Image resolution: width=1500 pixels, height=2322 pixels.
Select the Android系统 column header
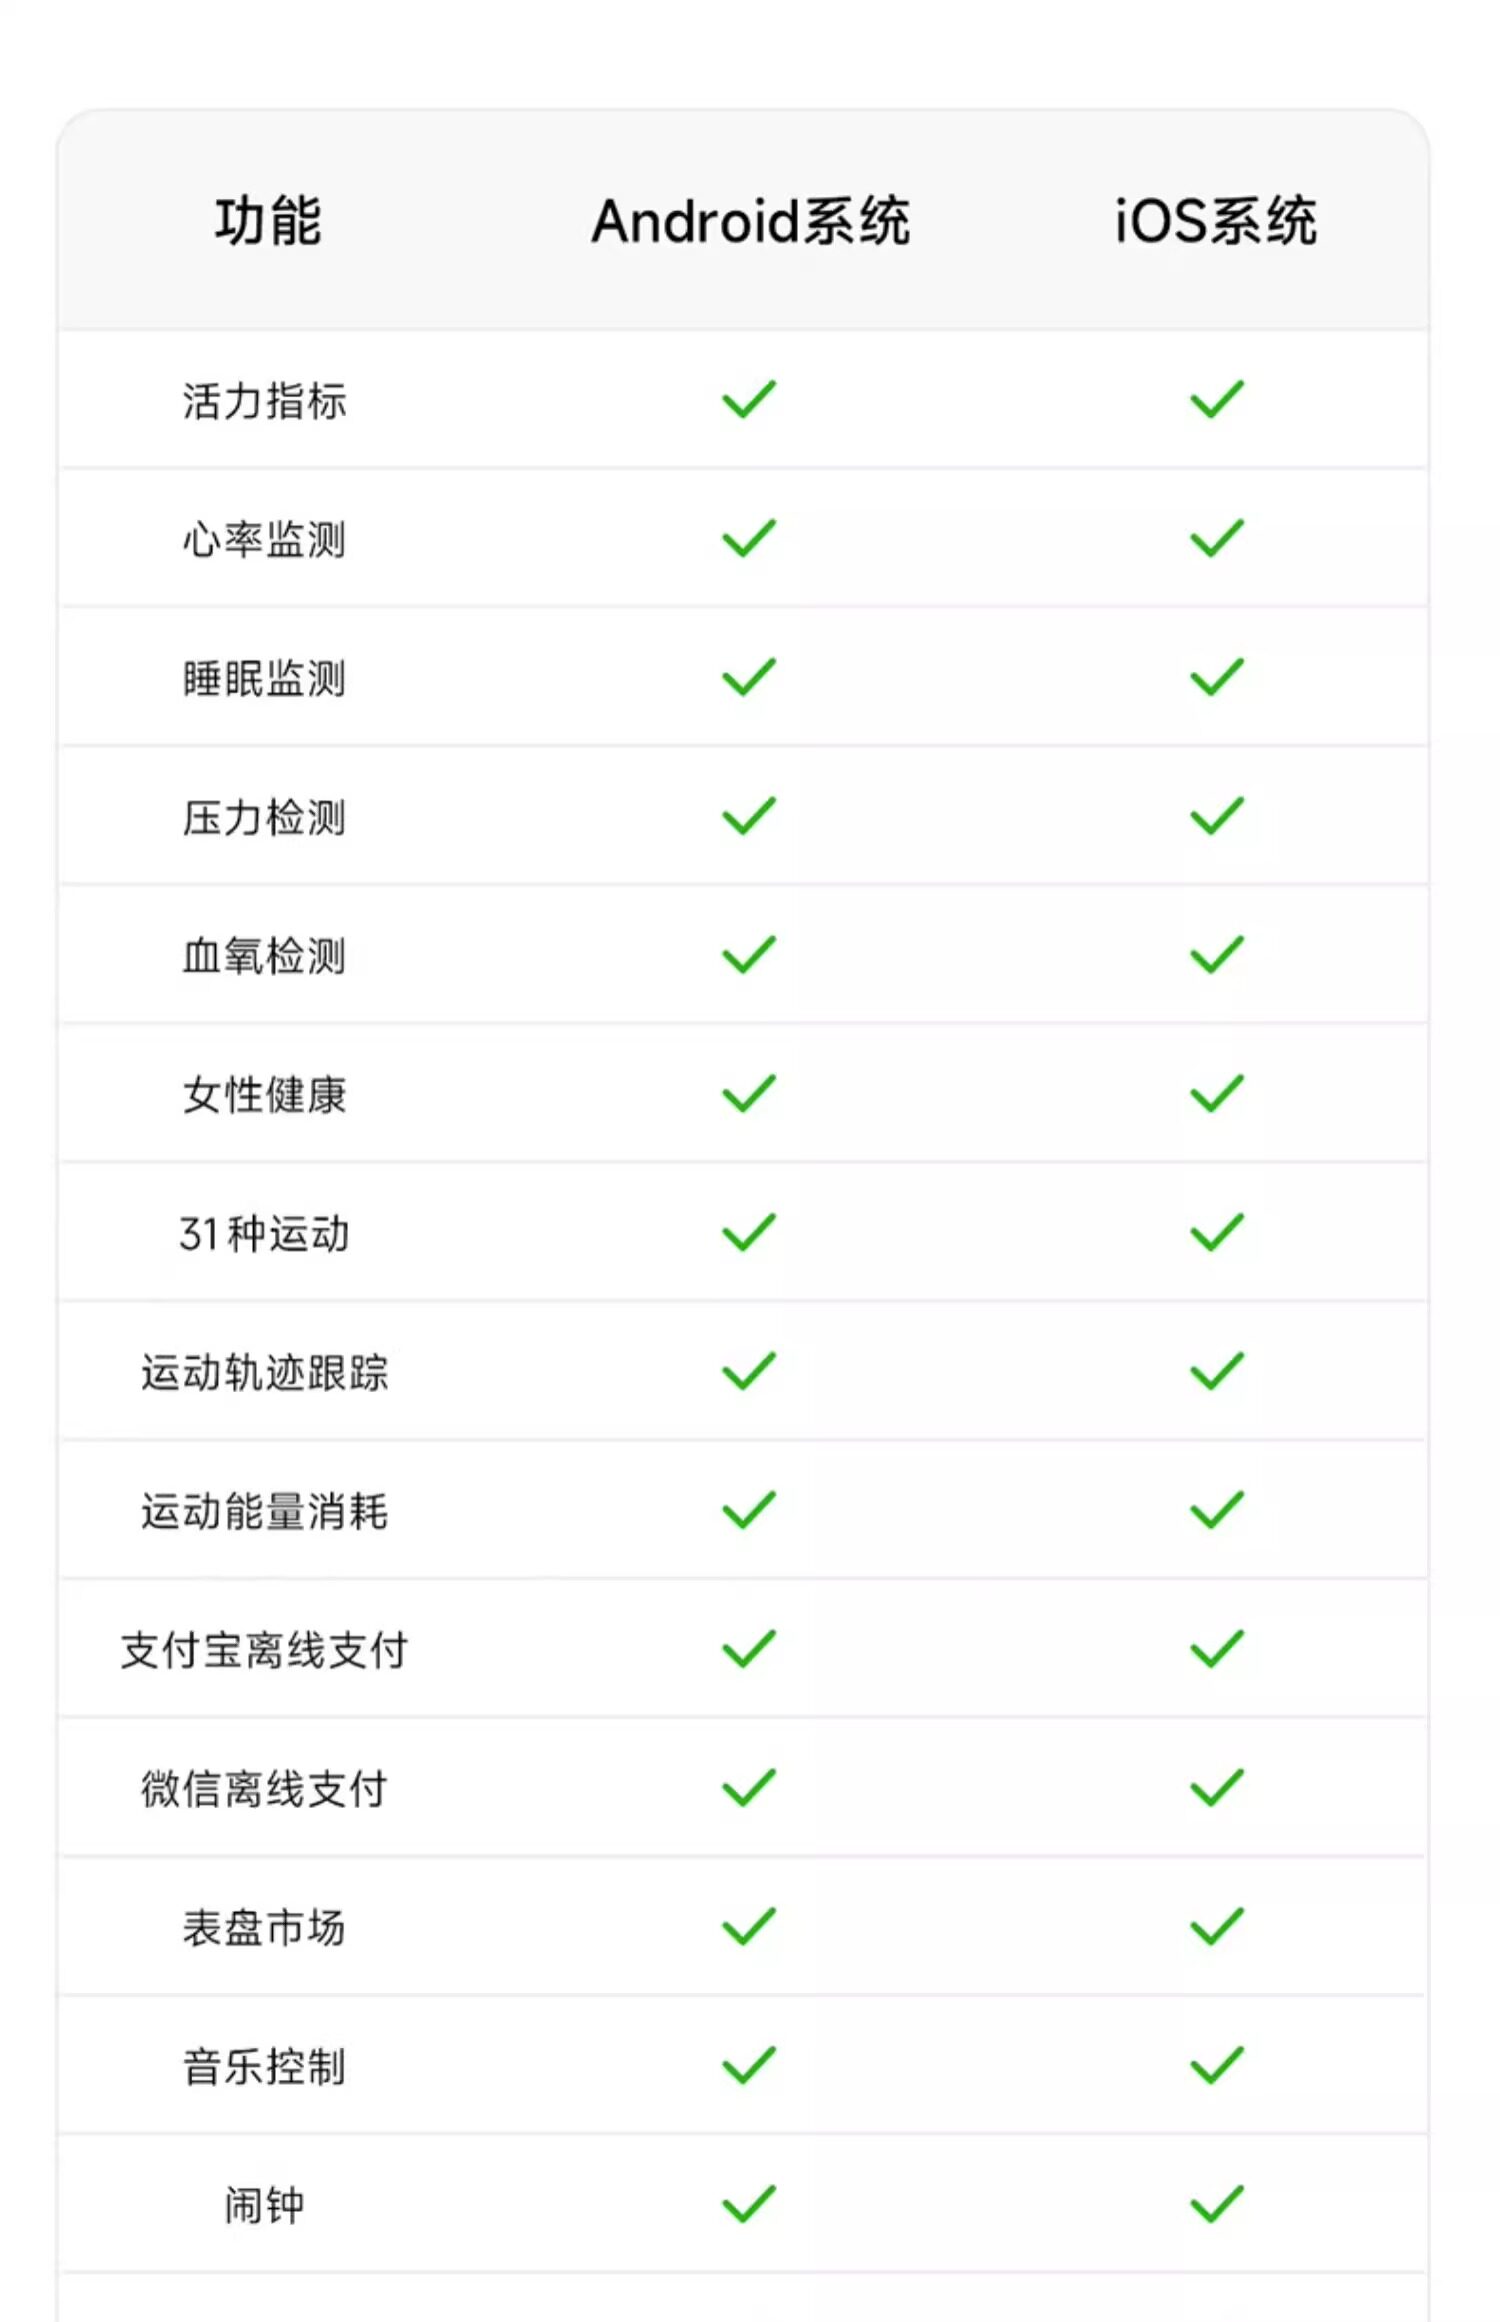750,221
